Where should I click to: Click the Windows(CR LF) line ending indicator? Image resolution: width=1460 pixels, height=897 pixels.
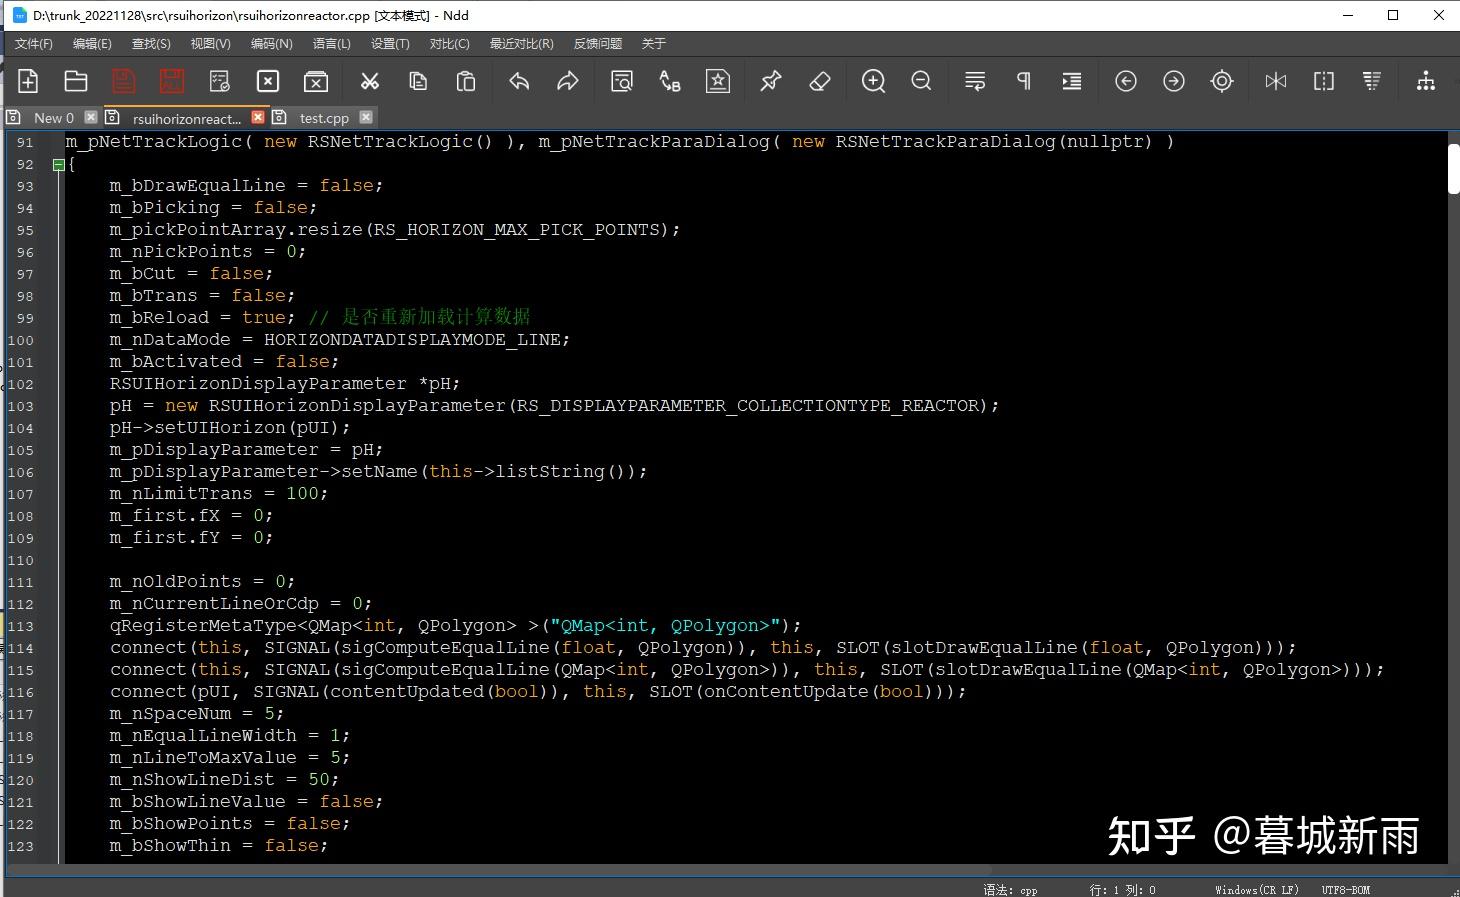tap(1257, 889)
